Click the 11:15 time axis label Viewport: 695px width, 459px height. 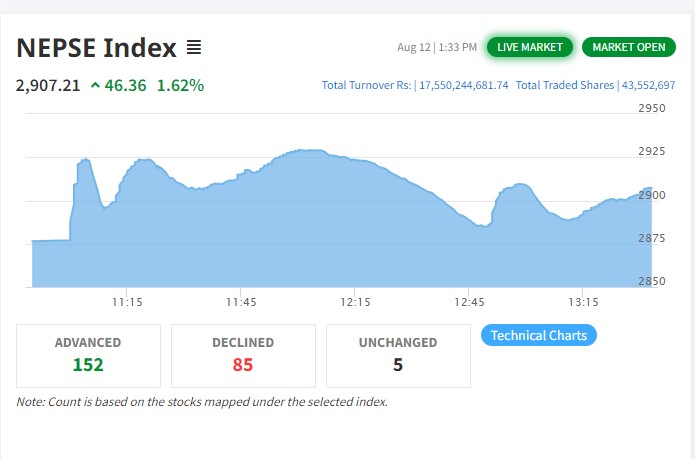click(127, 302)
